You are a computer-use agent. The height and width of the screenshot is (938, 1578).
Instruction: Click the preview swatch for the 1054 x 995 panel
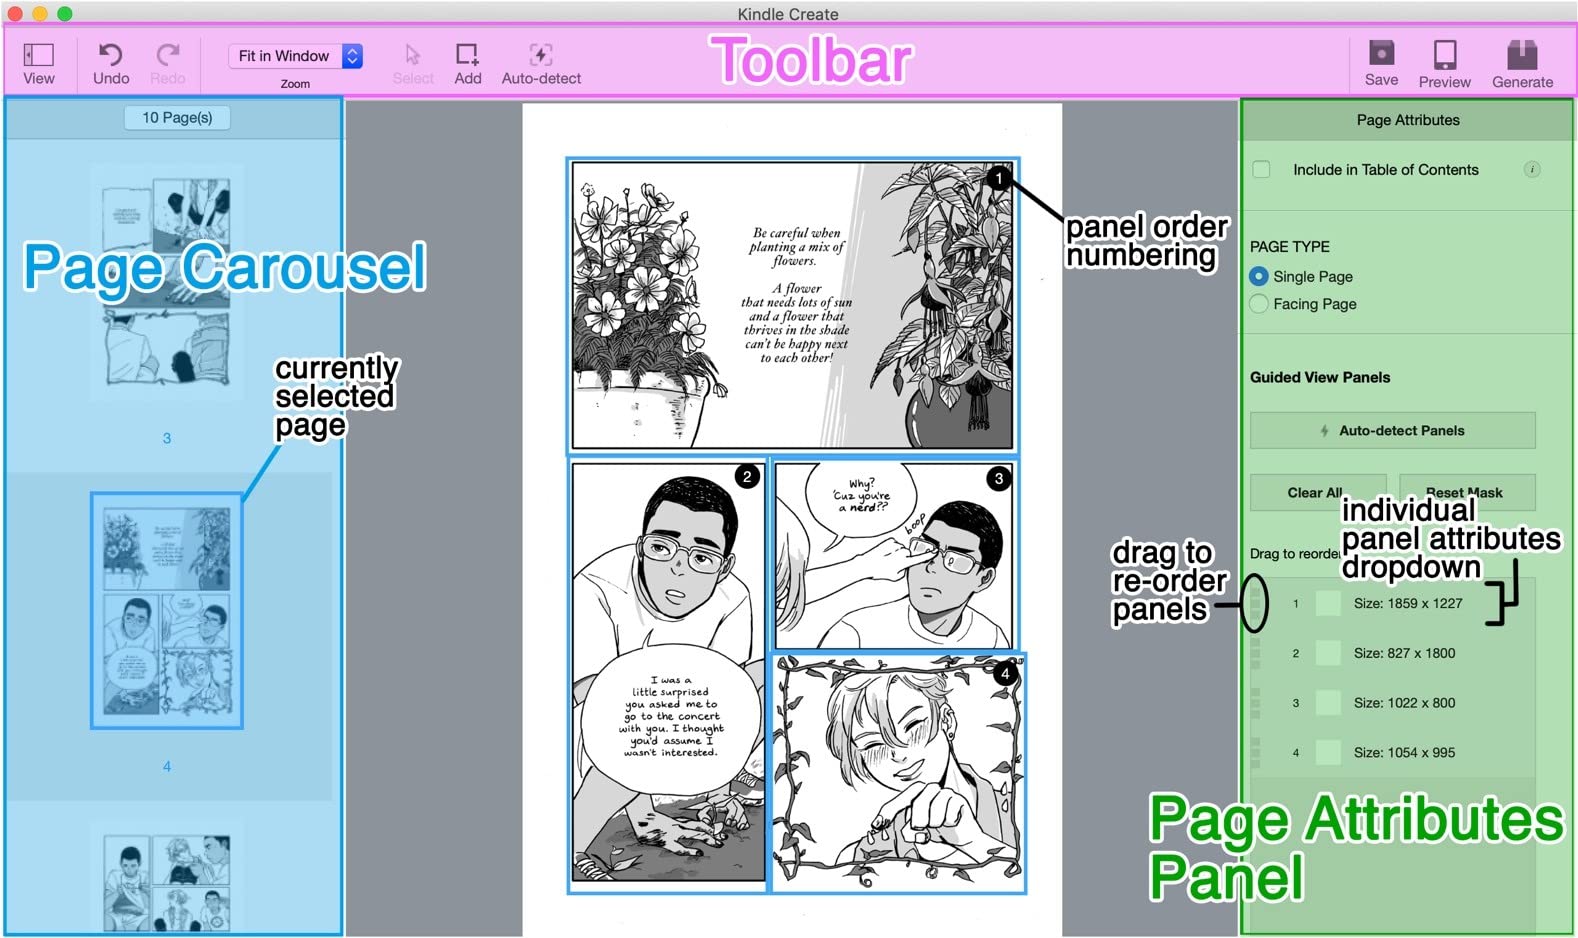point(1328,753)
